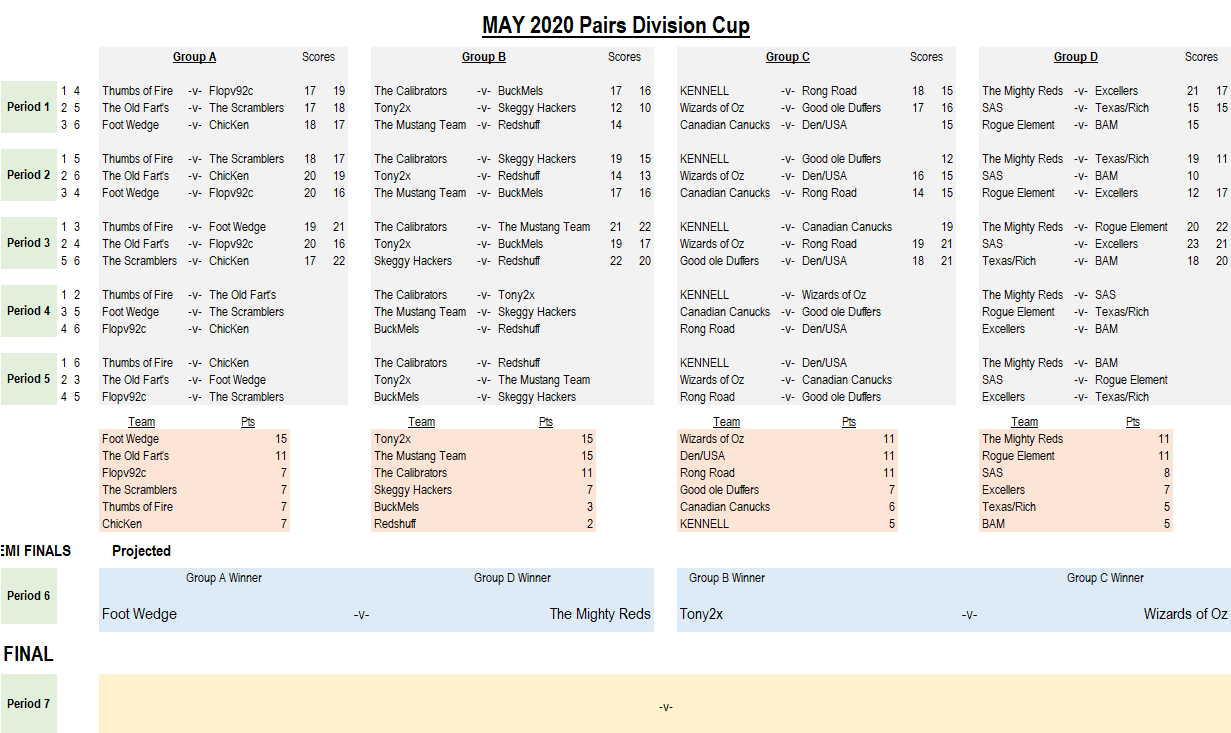Click Foot Wedge in the Period 6 semi-final

pos(139,614)
